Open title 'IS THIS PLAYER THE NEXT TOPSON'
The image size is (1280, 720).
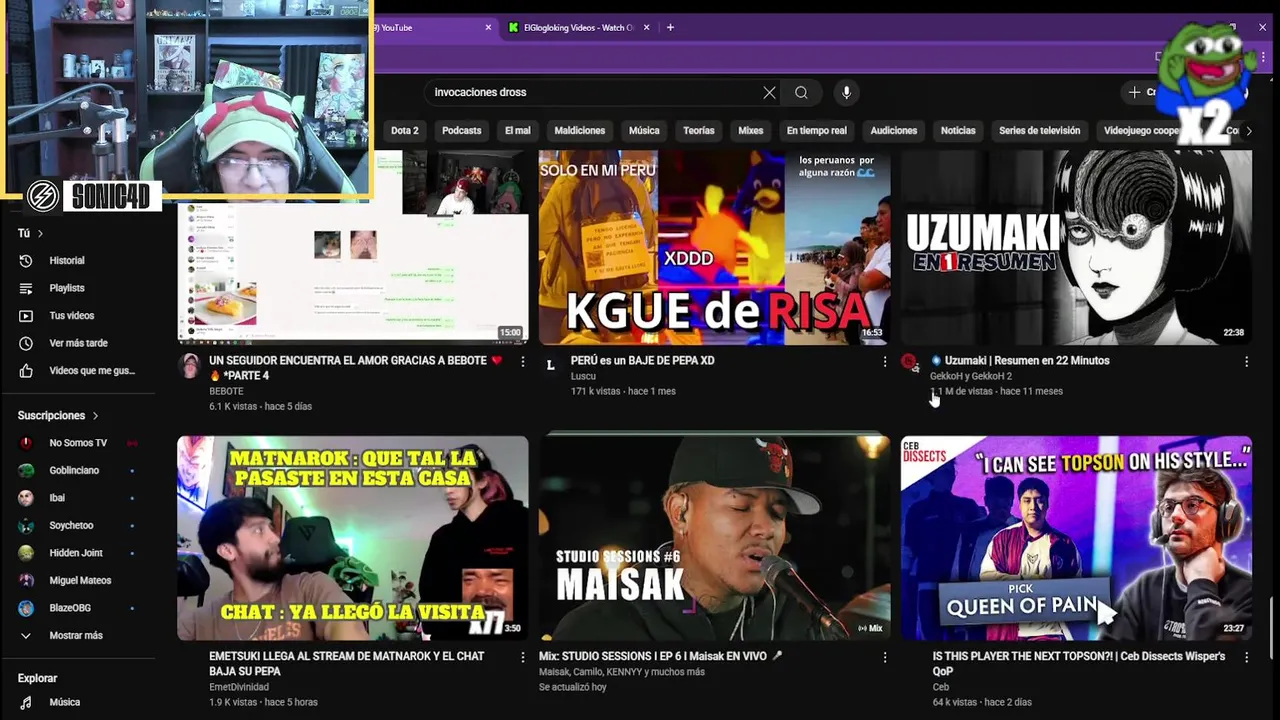point(1079,664)
